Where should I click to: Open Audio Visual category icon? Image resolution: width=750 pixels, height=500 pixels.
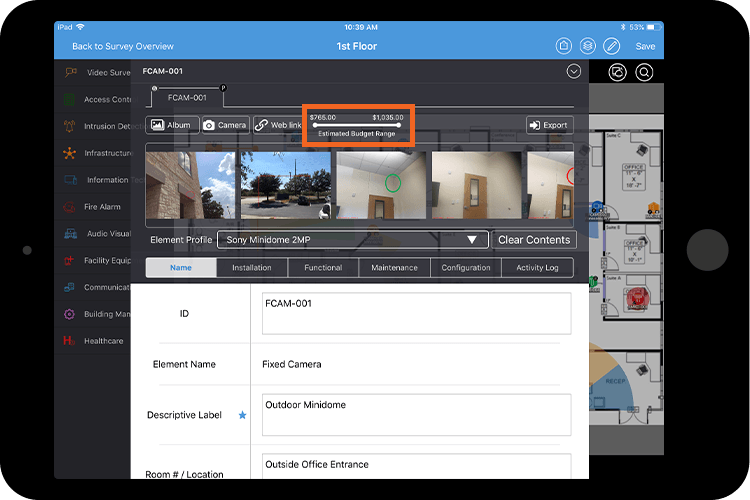coord(71,233)
